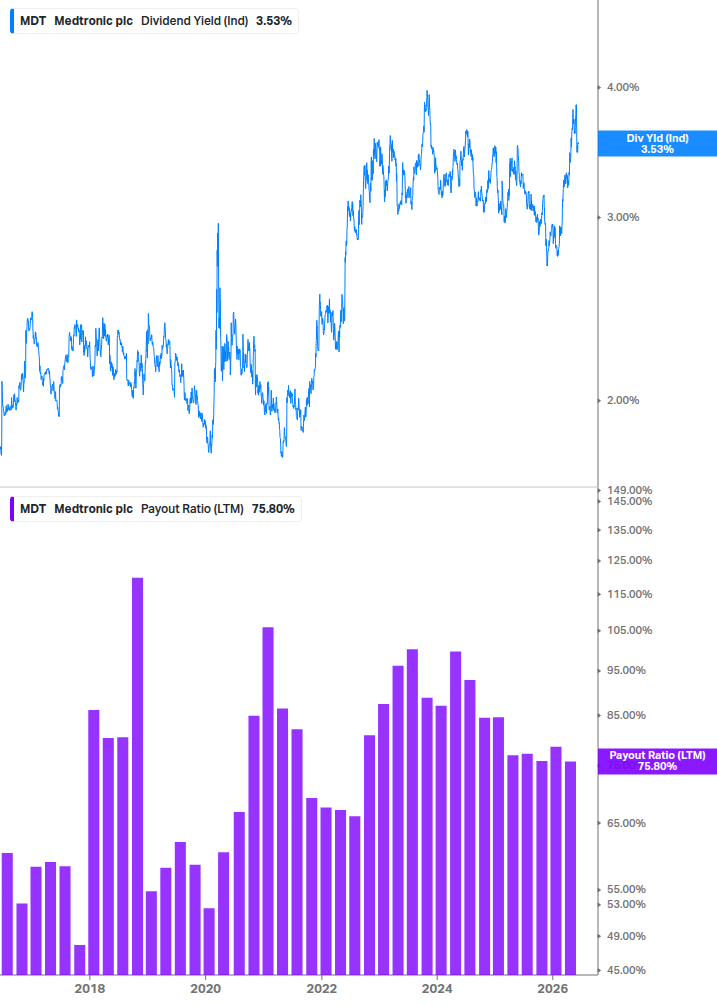Viewport: 717px width, 1005px height.
Task: Click the purple Payout Ratio (LTM) 75.80% tag
Action: pyautogui.click(x=657, y=761)
